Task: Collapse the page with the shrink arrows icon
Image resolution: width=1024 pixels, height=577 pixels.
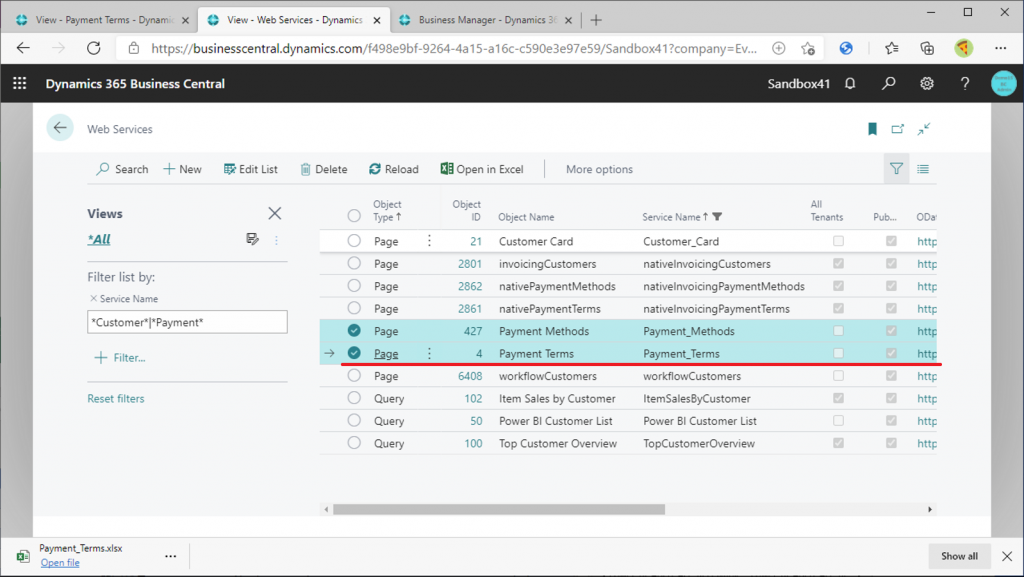Action: pos(923,129)
